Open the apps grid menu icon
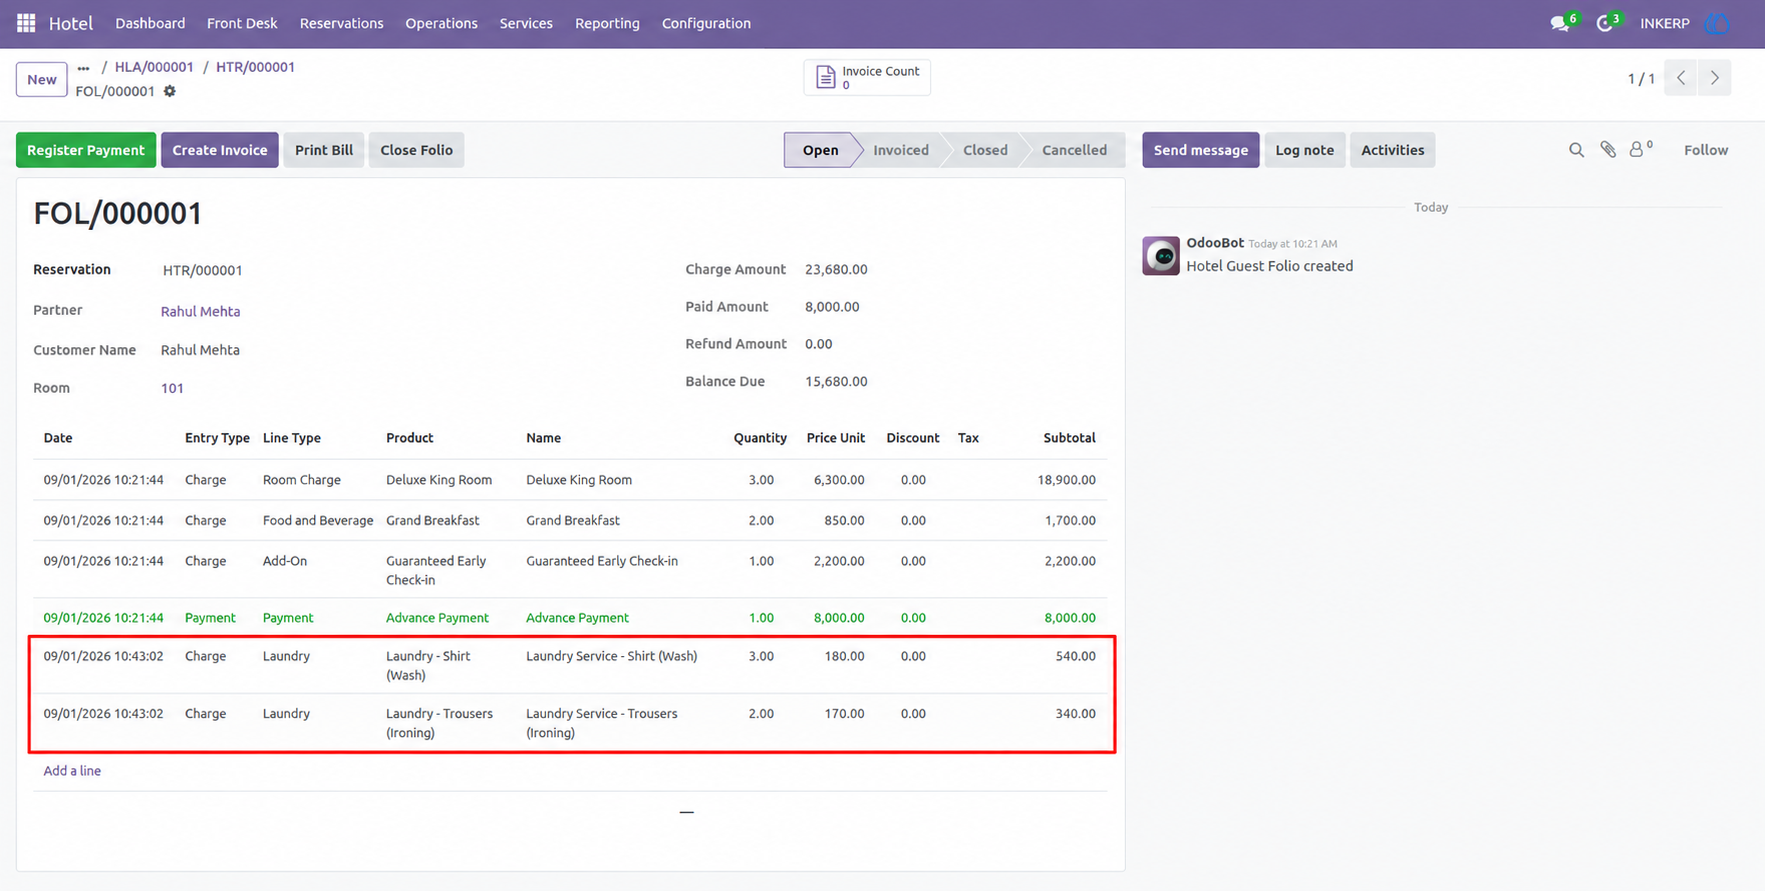1765x891 pixels. (x=26, y=23)
